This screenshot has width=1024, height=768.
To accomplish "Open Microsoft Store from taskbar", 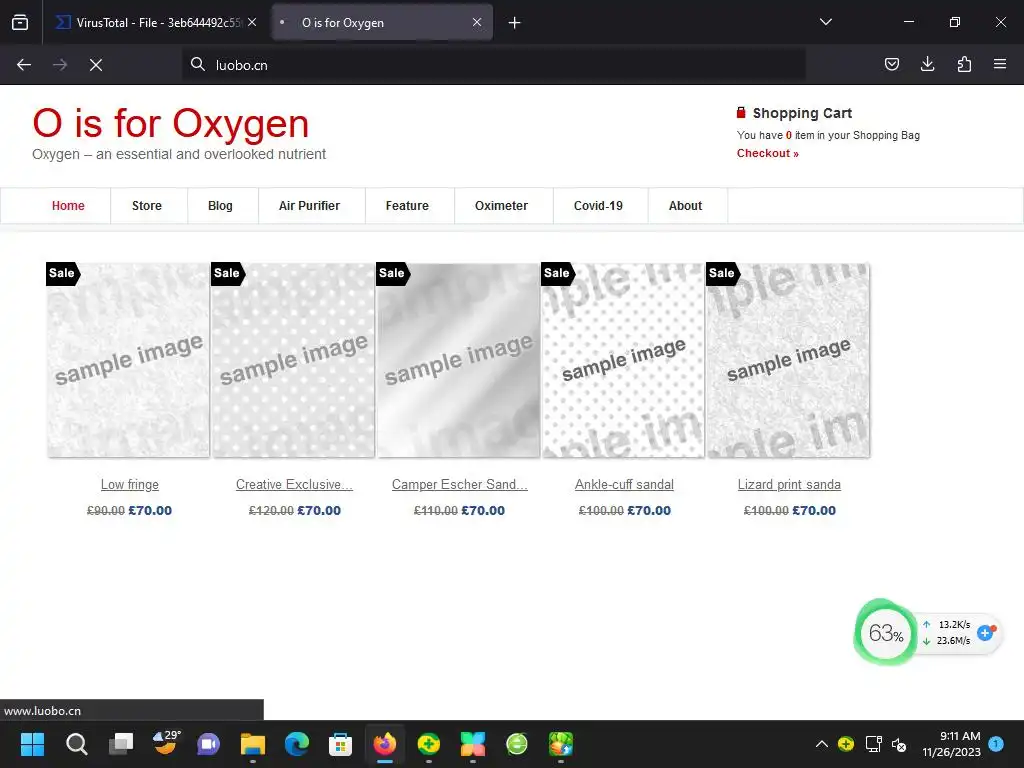I will click(340, 744).
